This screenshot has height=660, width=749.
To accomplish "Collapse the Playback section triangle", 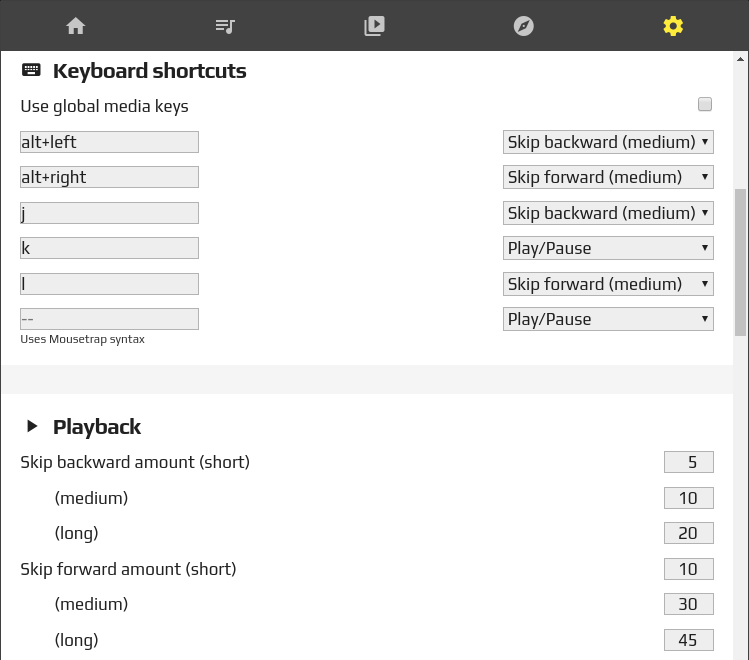I will pos(32,426).
